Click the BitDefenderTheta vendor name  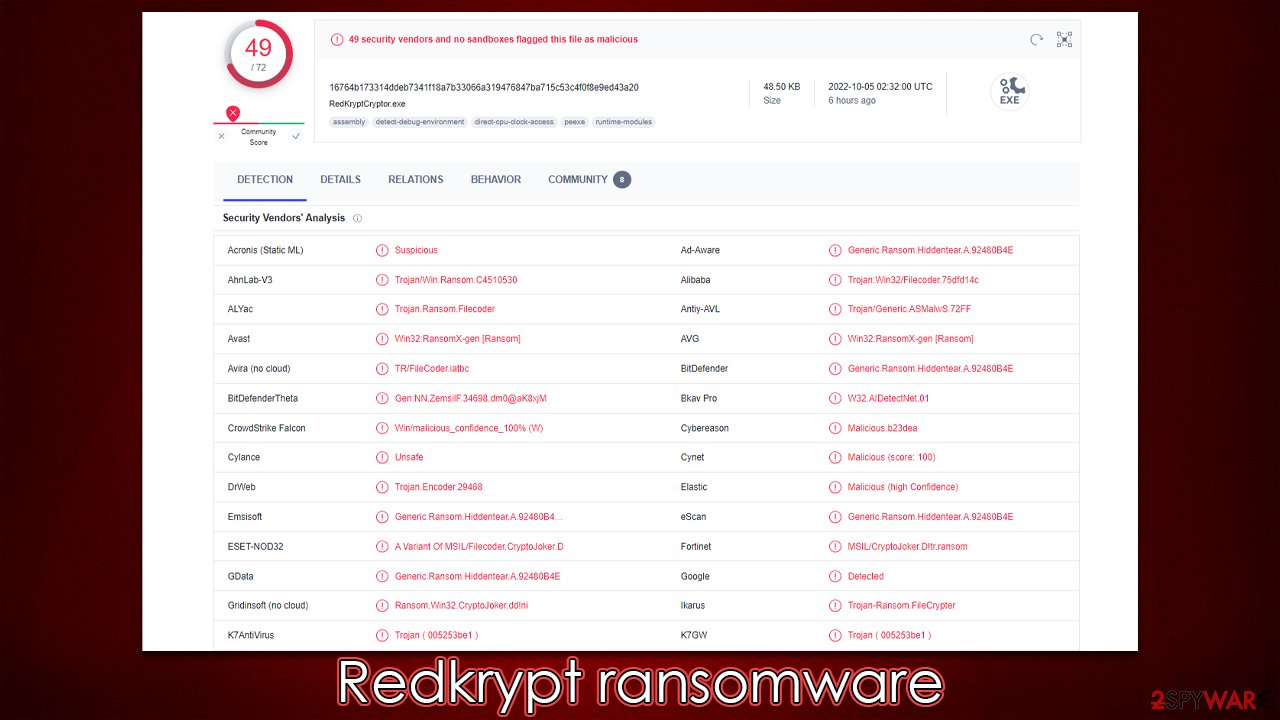coord(262,398)
